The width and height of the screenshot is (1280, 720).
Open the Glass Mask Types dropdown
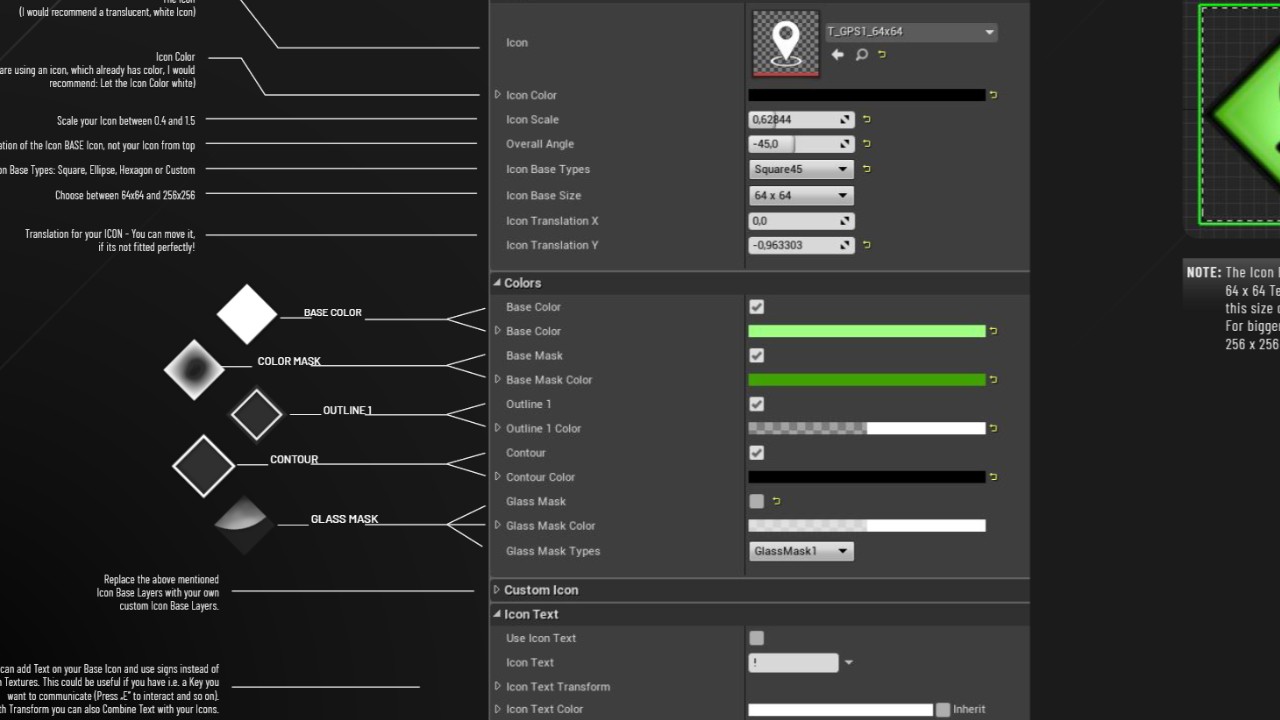tap(801, 551)
